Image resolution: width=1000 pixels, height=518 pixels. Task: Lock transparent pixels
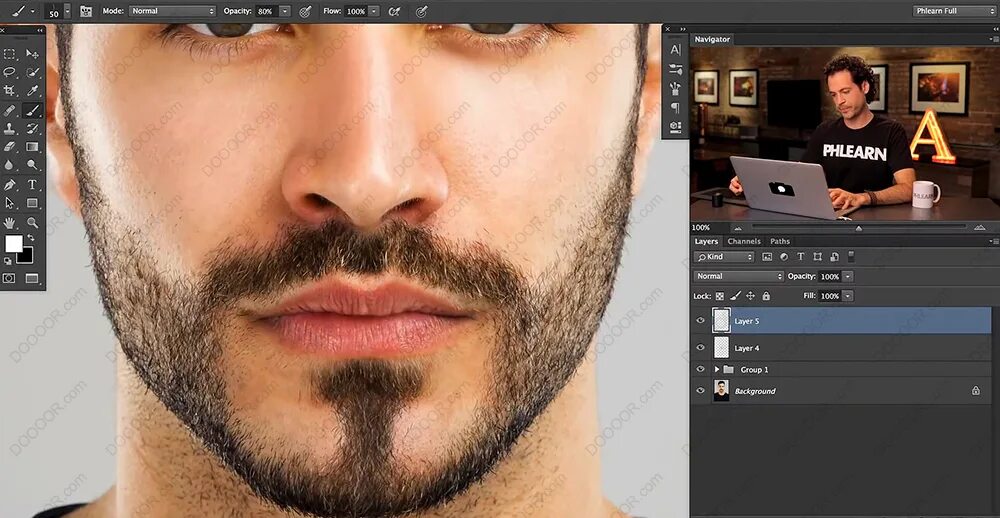pyautogui.click(x=719, y=296)
